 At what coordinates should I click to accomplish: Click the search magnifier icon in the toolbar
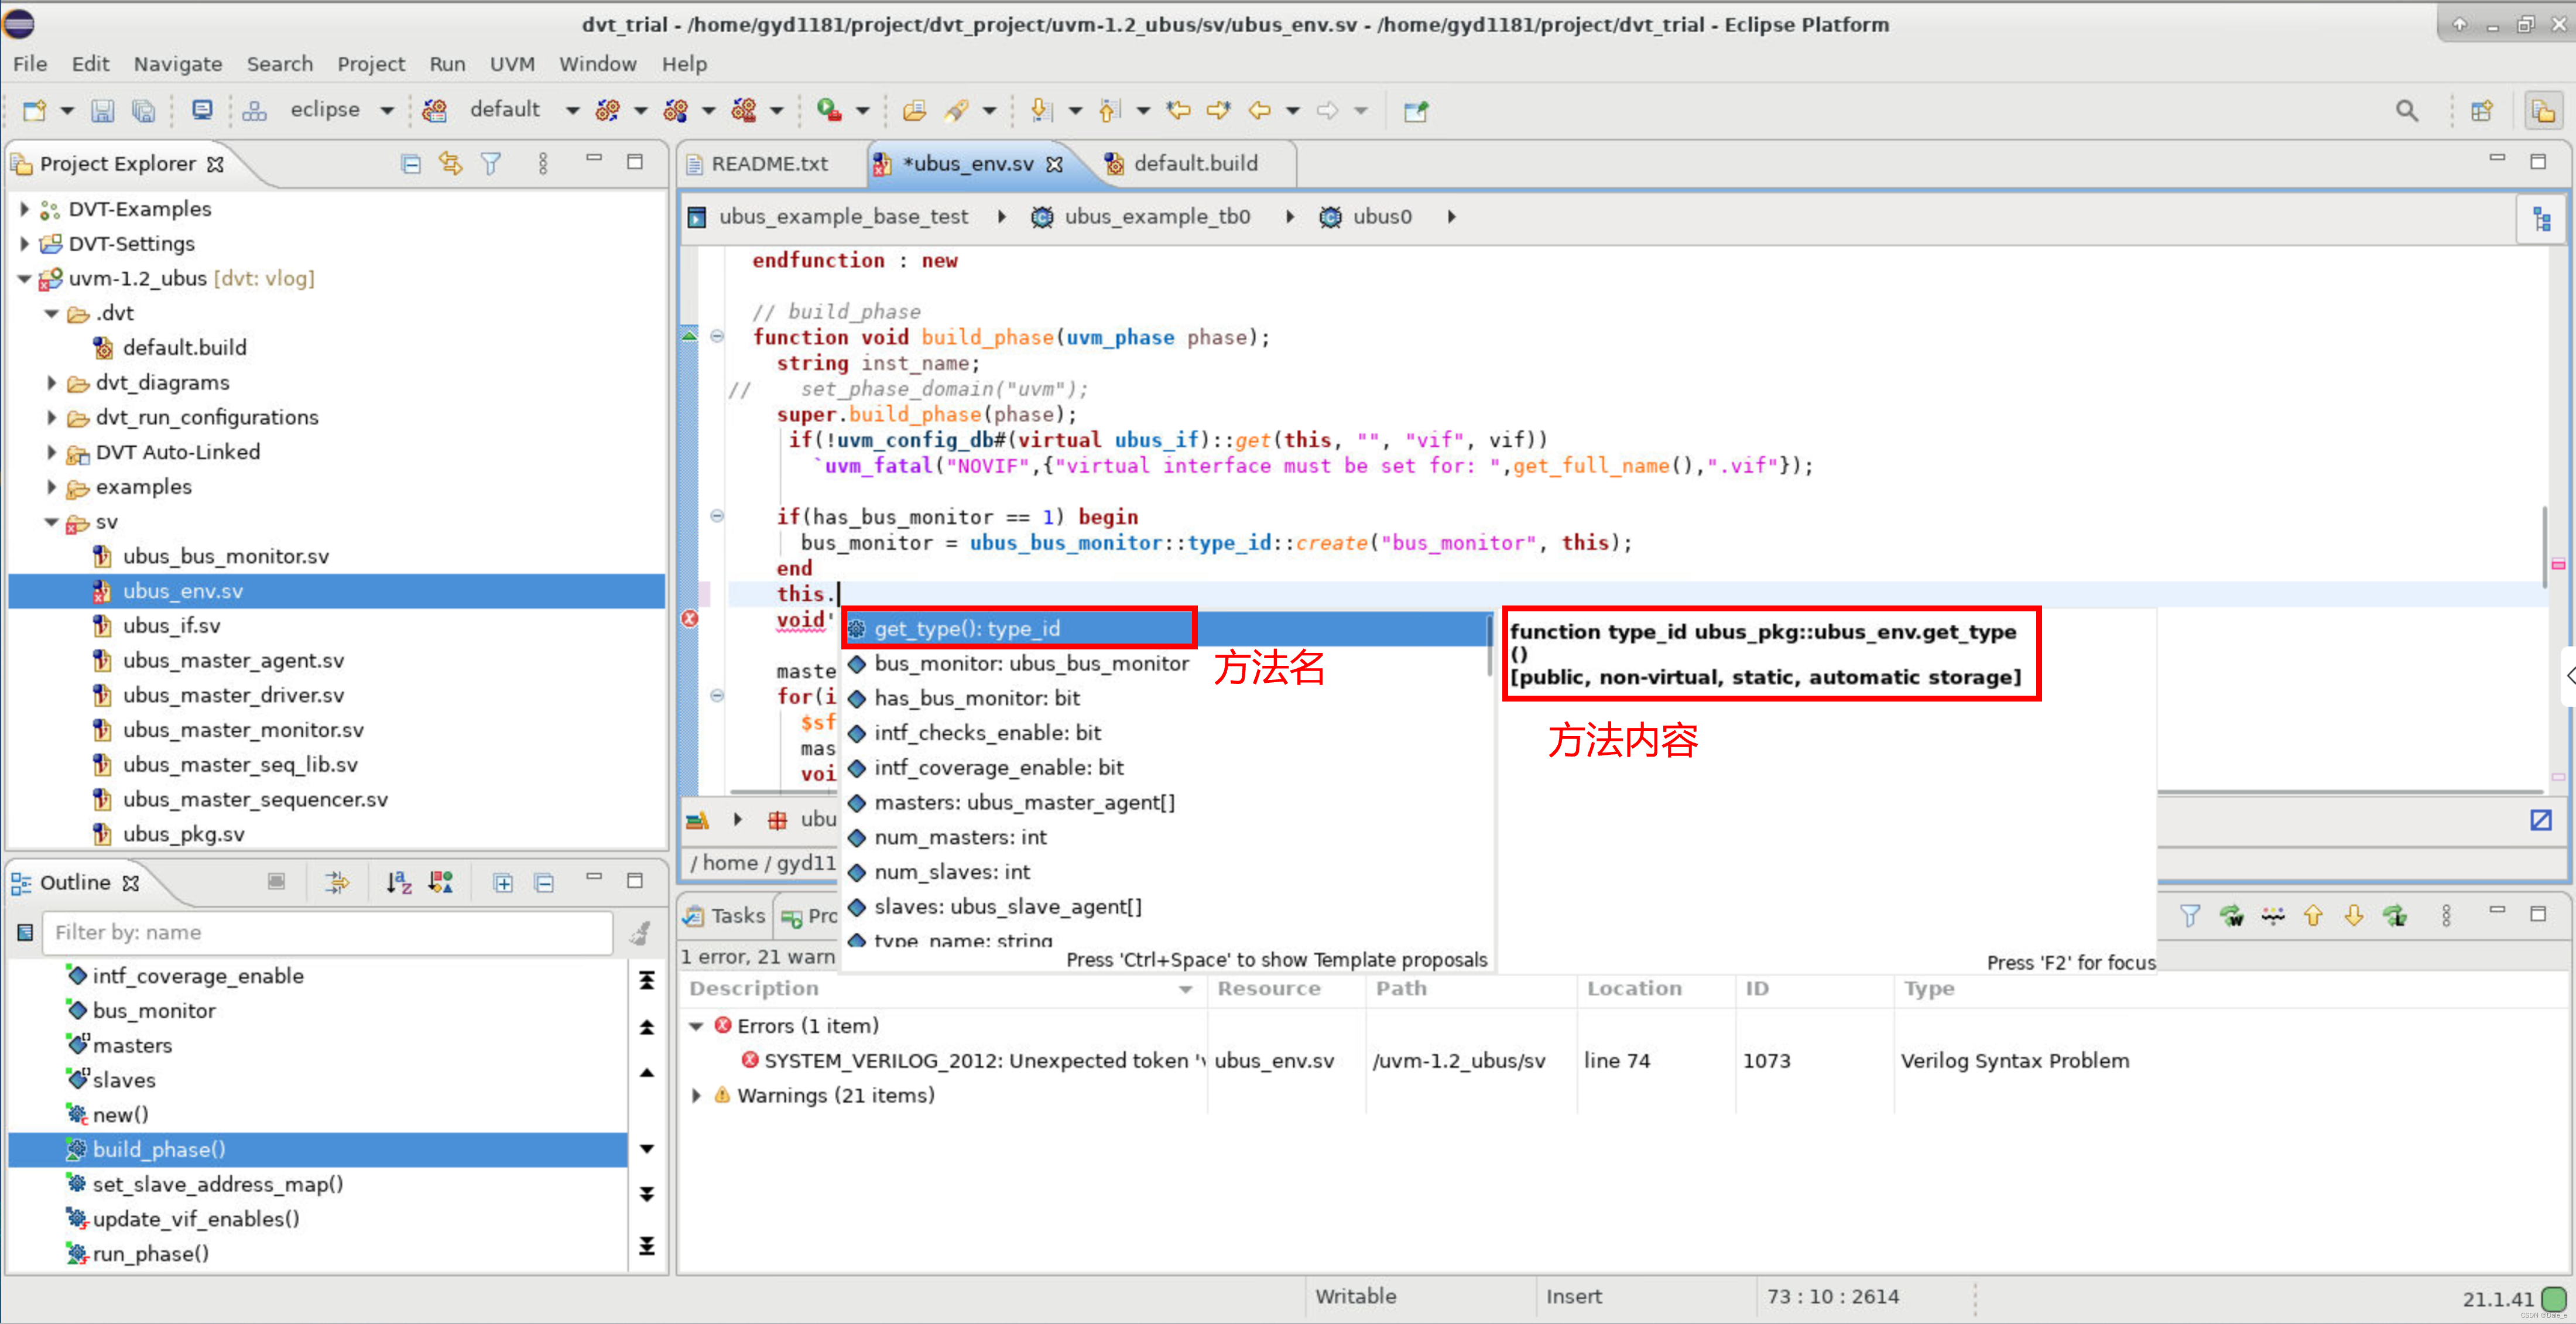point(2406,111)
